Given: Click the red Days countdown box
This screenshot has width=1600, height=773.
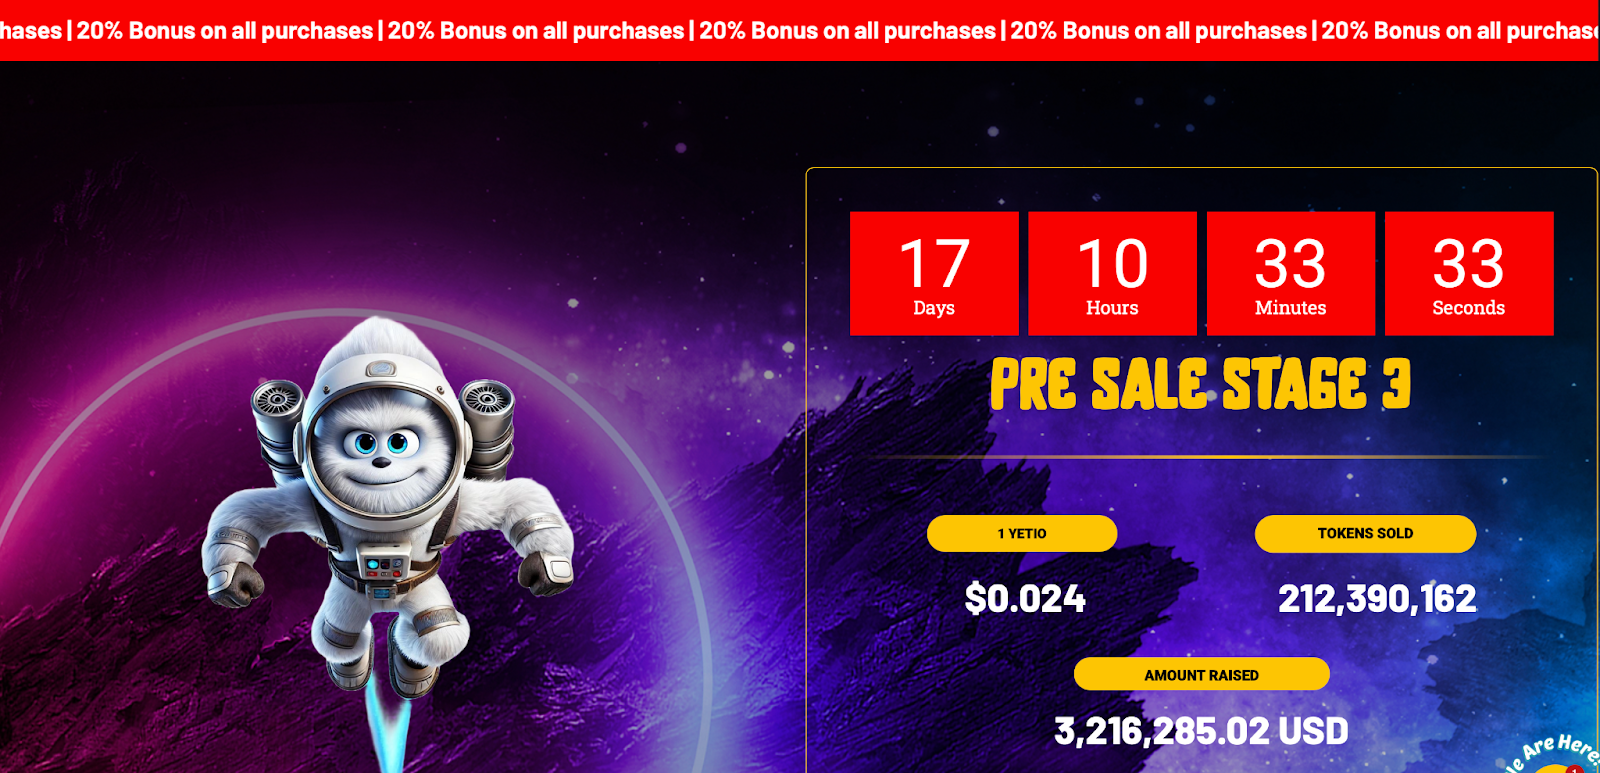Looking at the screenshot, I should point(934,273).
